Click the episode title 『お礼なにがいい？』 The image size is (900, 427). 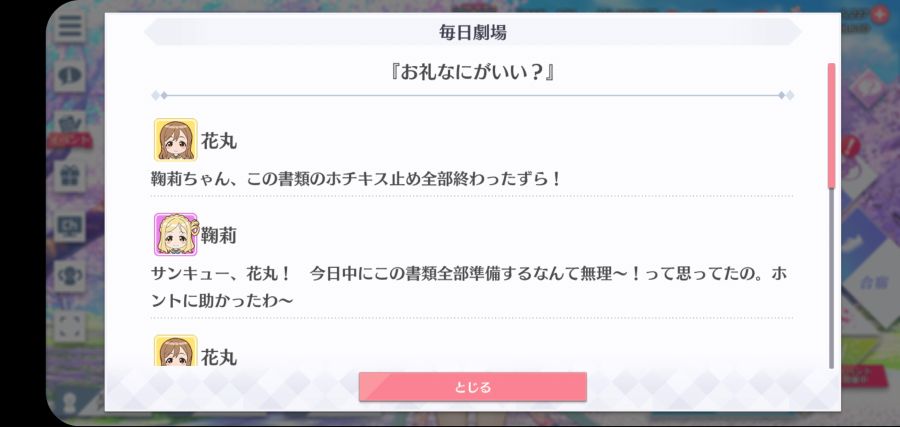472,73
